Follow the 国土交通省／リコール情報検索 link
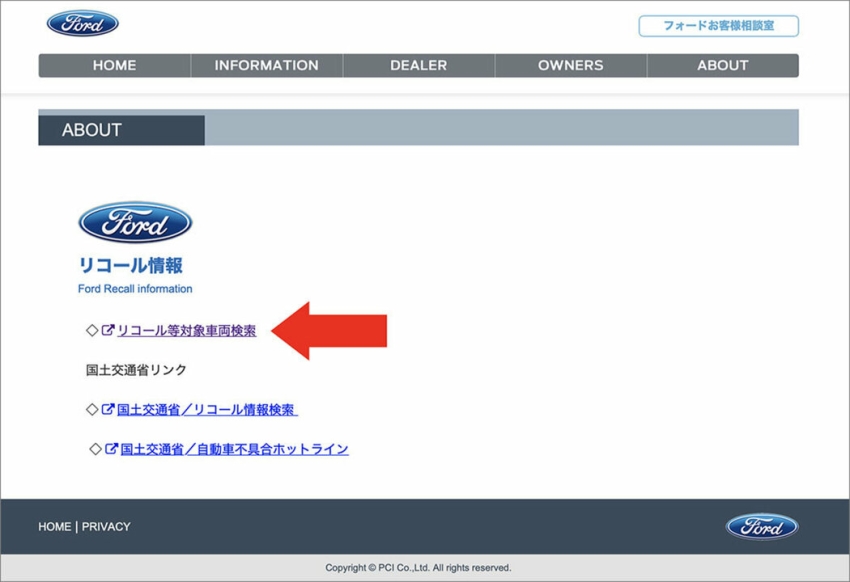The height and width of the screenshot is (582, 850). coord(206,410)
